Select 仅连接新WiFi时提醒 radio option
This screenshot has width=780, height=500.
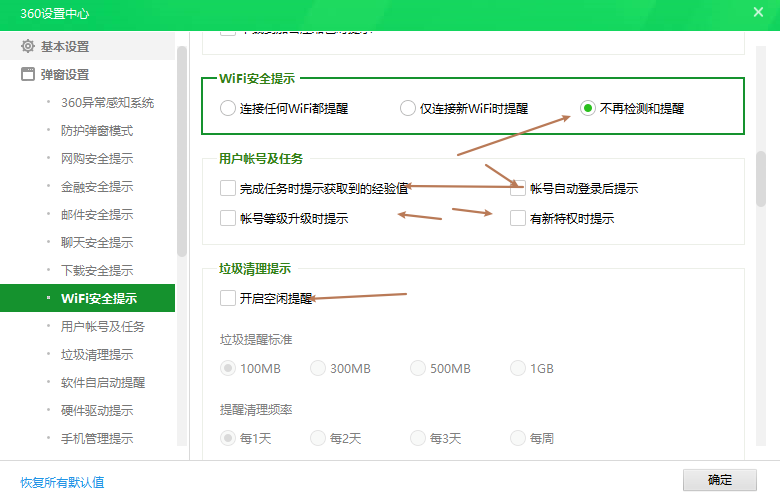coord(407,108)
